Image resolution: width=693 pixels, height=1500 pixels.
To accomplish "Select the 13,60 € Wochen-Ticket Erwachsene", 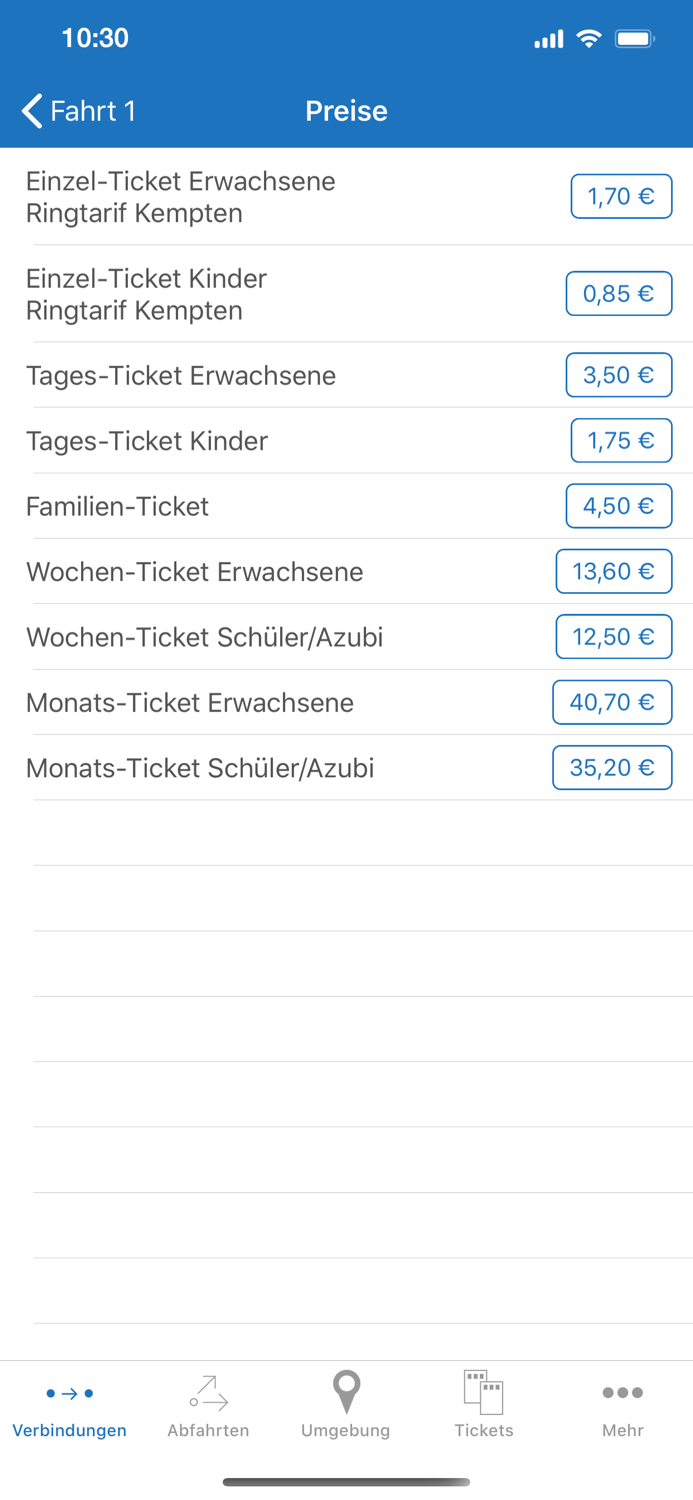I will 614,571.
